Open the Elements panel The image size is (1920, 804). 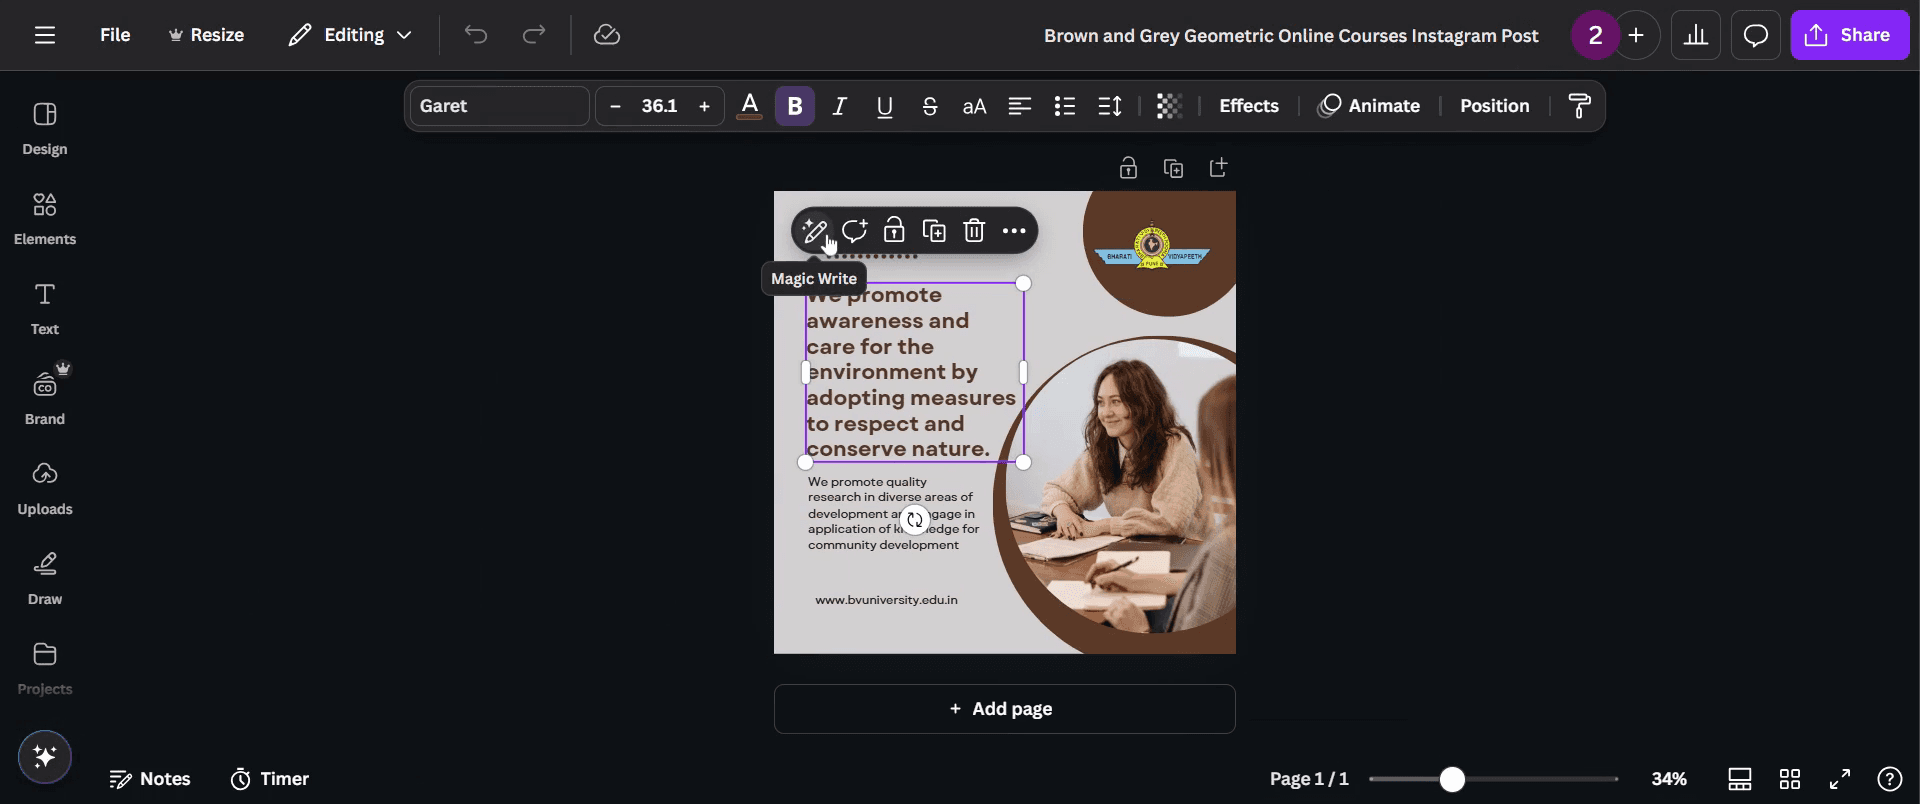(45, 219)
